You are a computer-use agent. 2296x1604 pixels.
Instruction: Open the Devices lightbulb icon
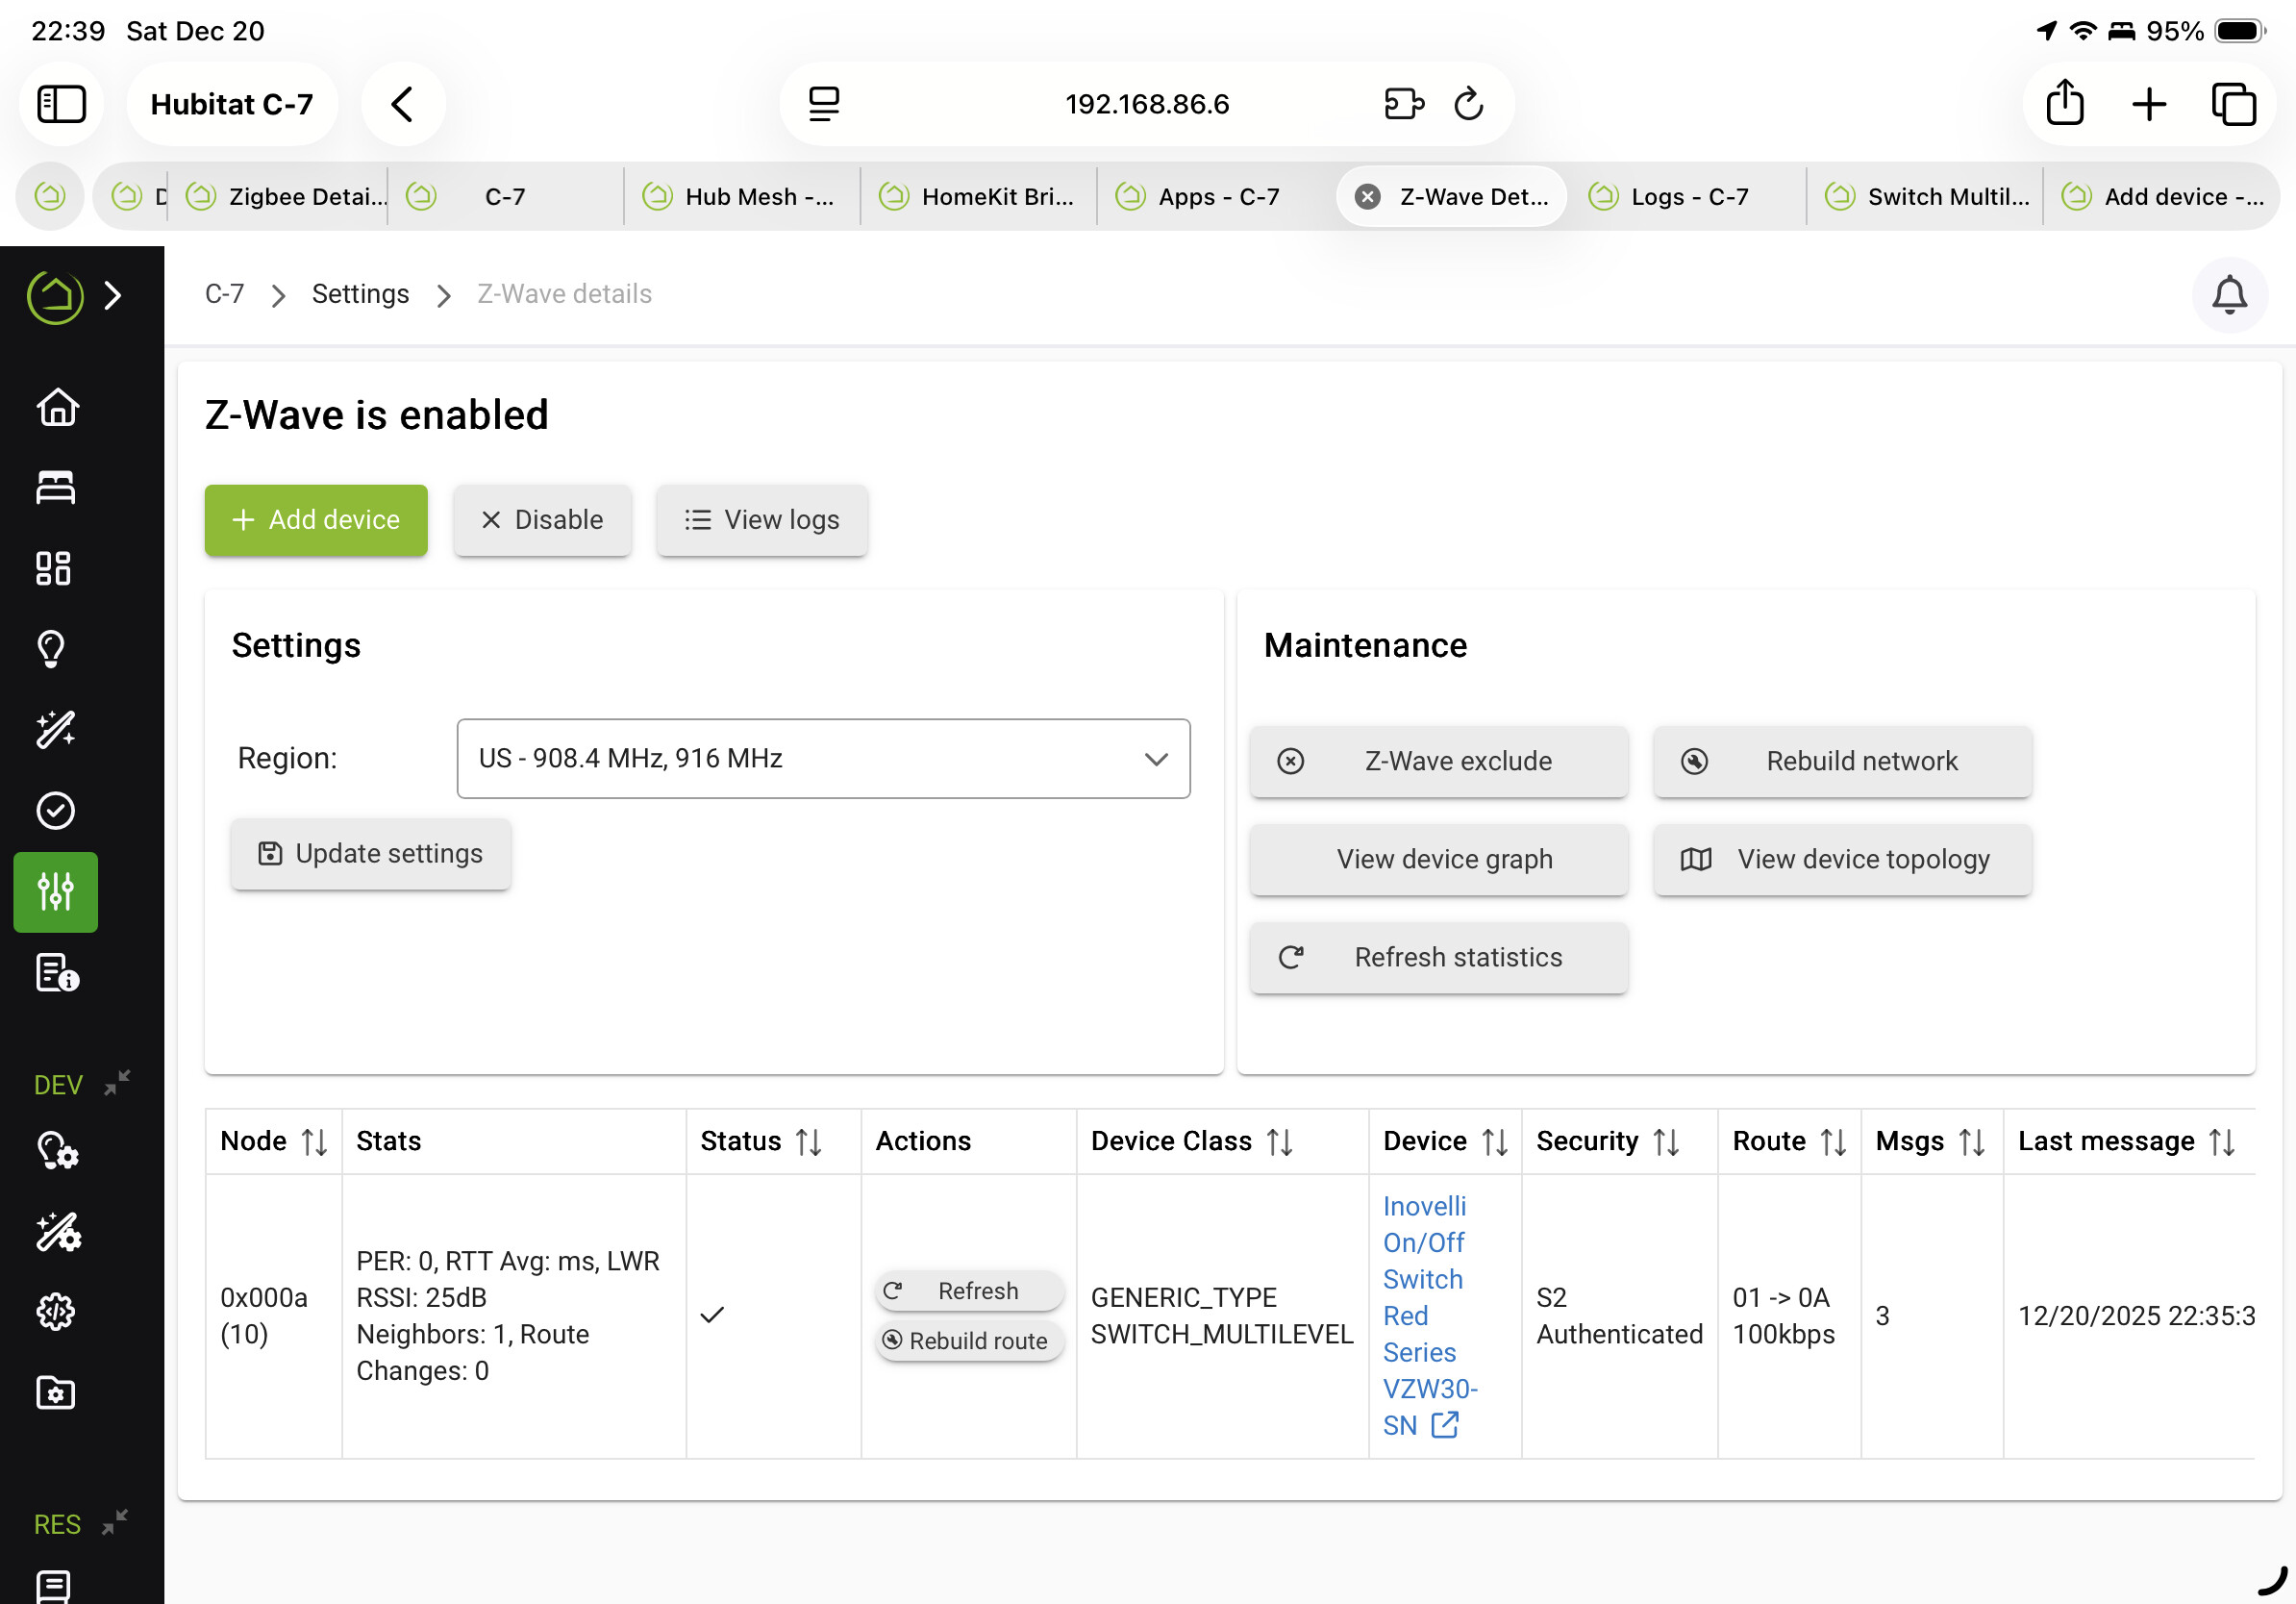coord(52,649)
